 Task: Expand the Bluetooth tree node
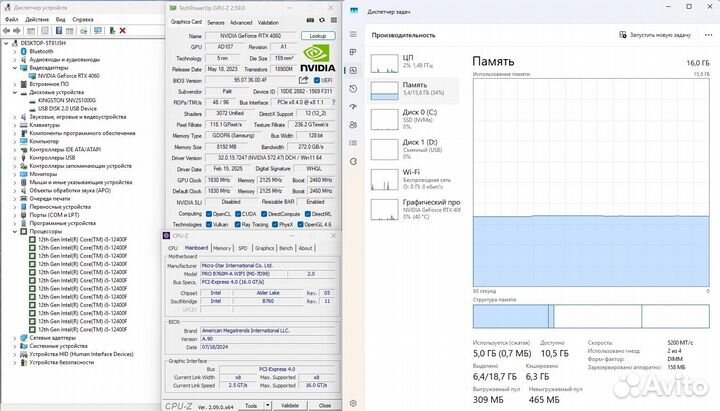coord(15,51)
